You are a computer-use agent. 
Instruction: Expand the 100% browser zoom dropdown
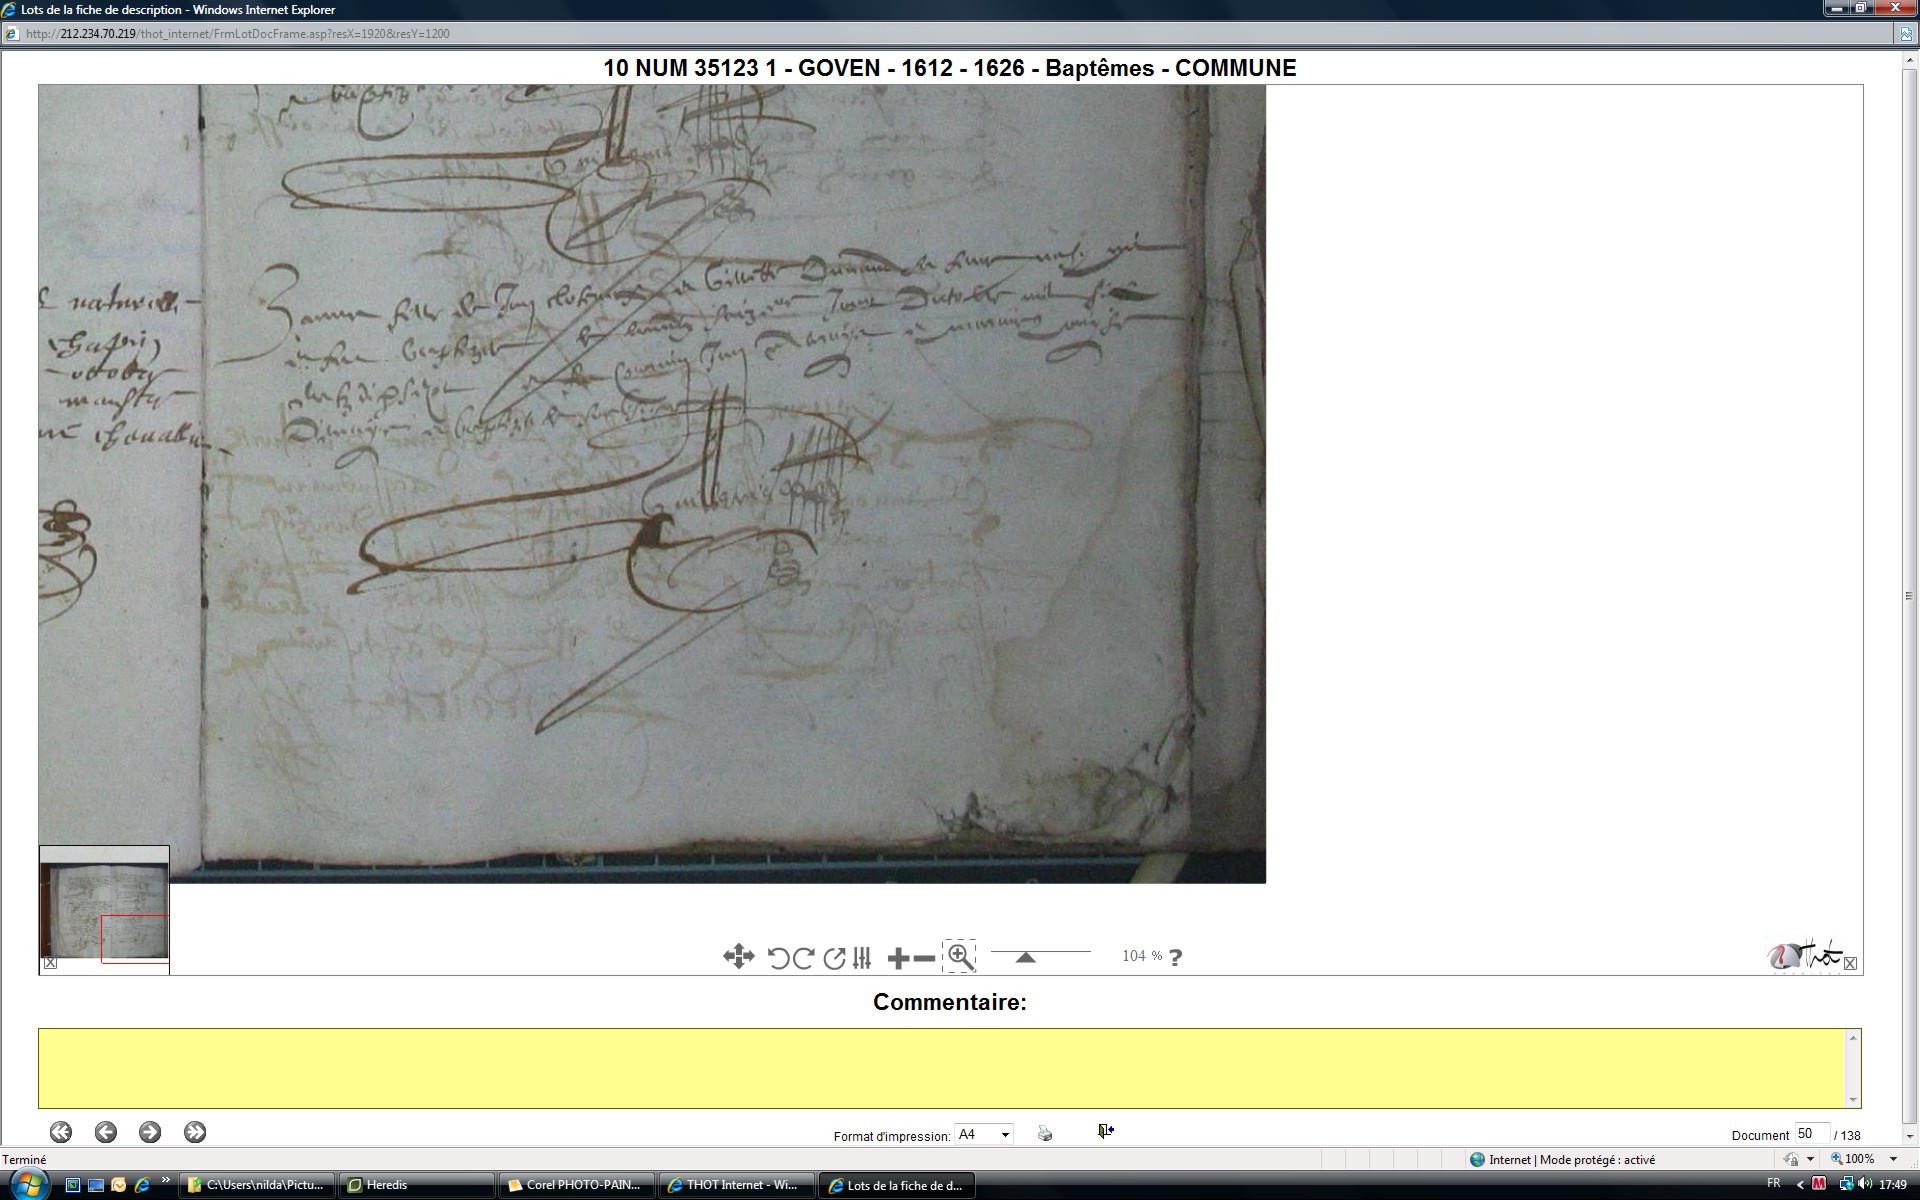click(x=1893, y=1159)
